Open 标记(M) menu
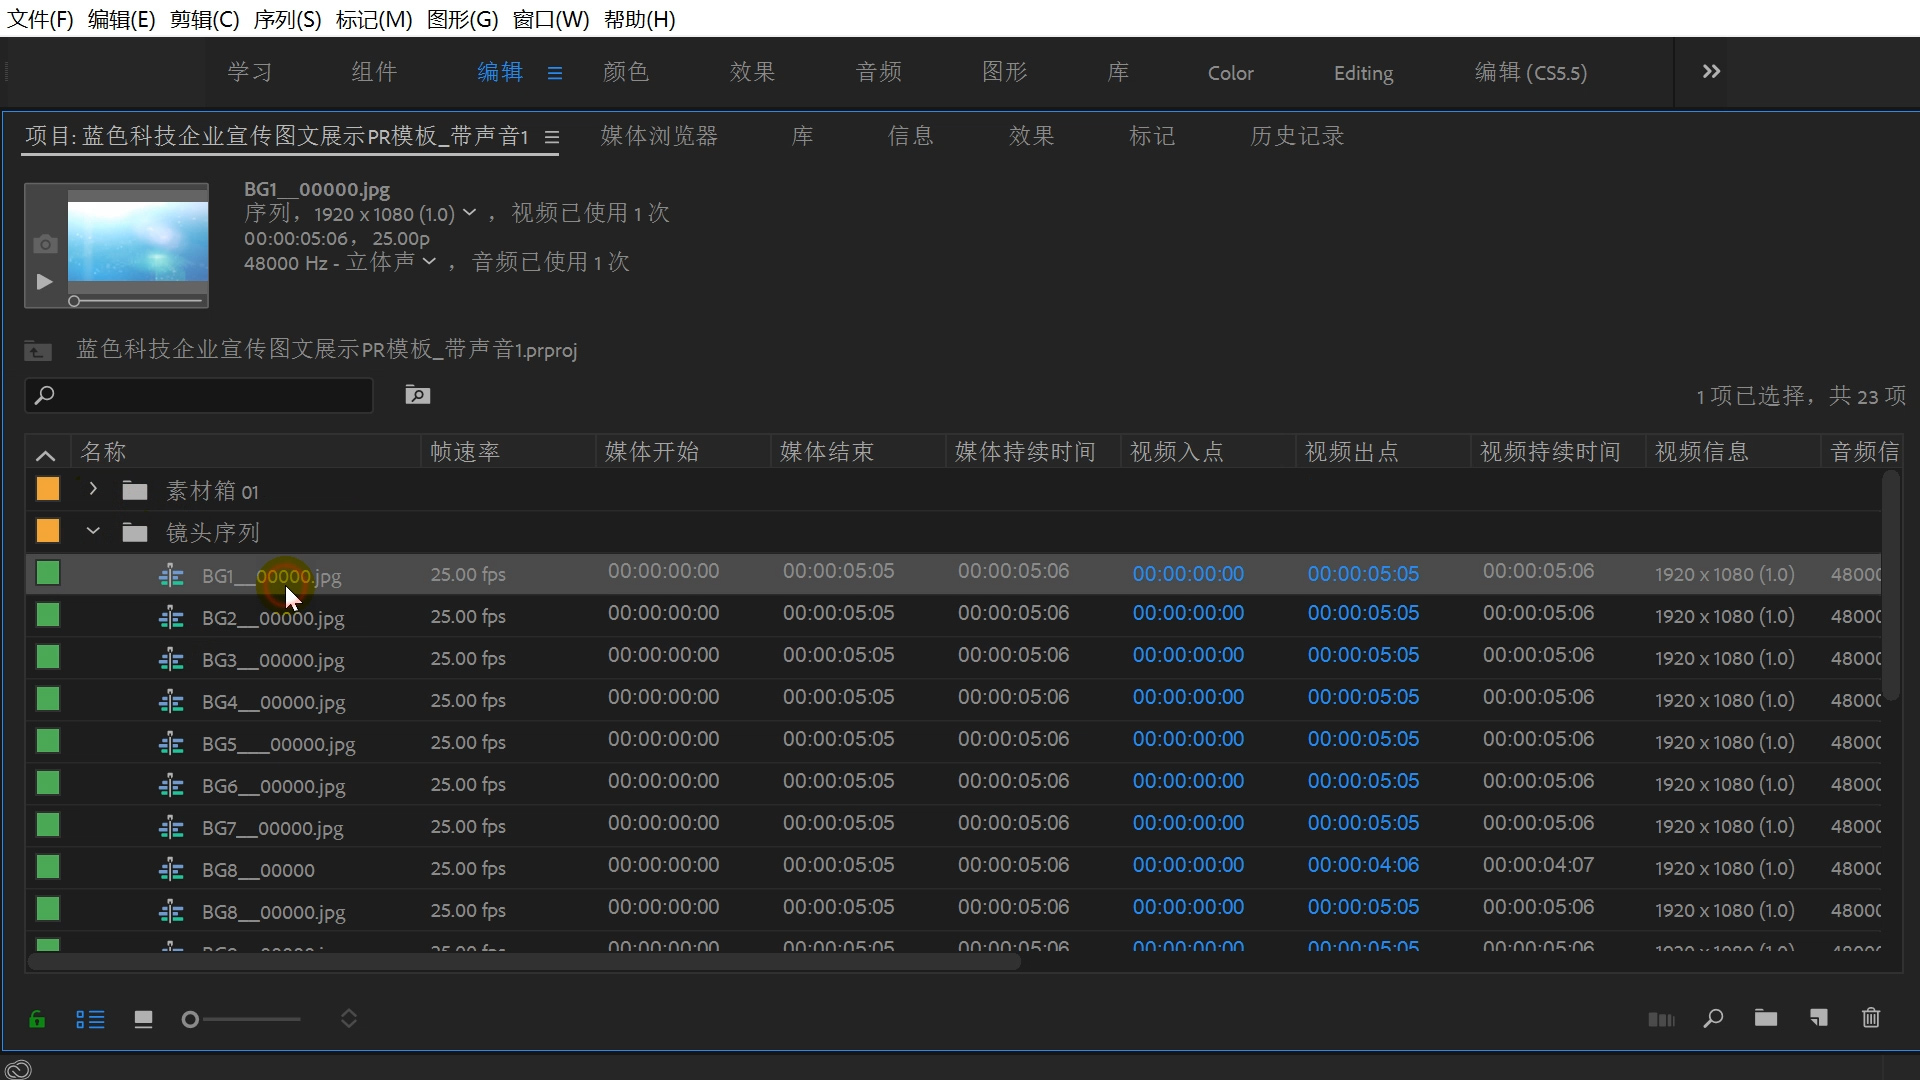1920x1080 pixels. (x=373, y=19)
